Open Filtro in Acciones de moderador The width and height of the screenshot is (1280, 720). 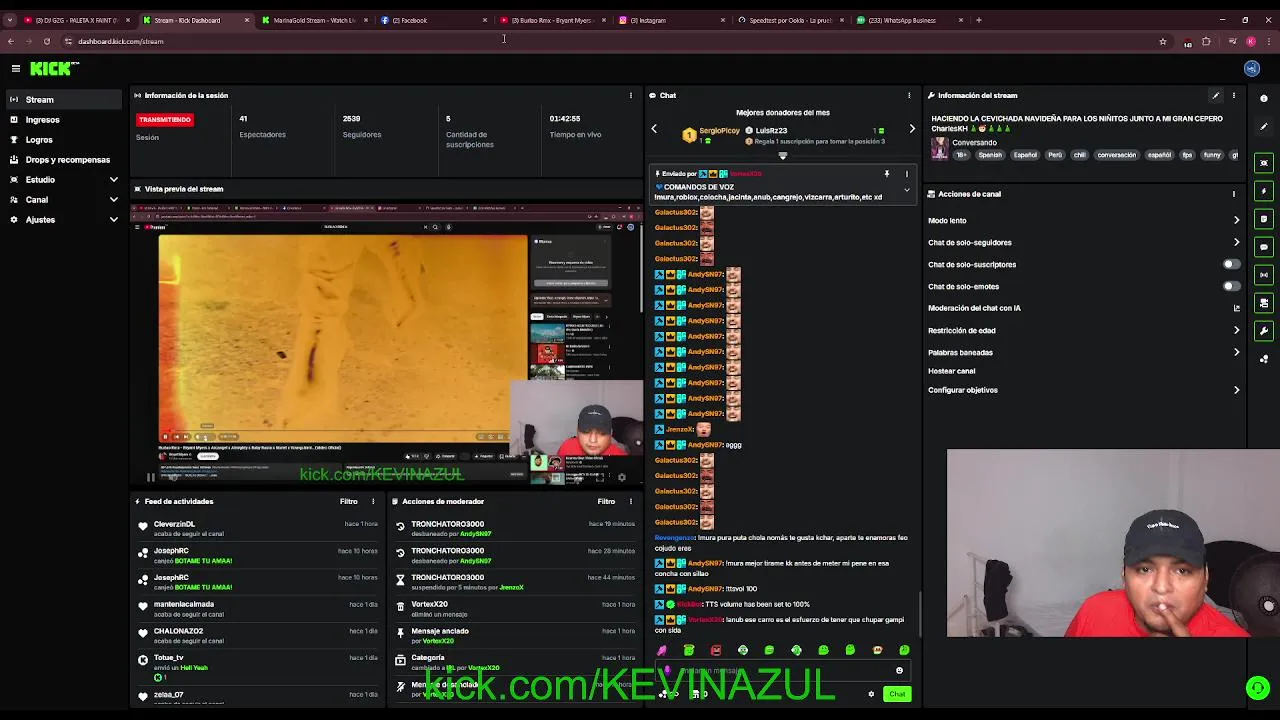click(606, 501)
